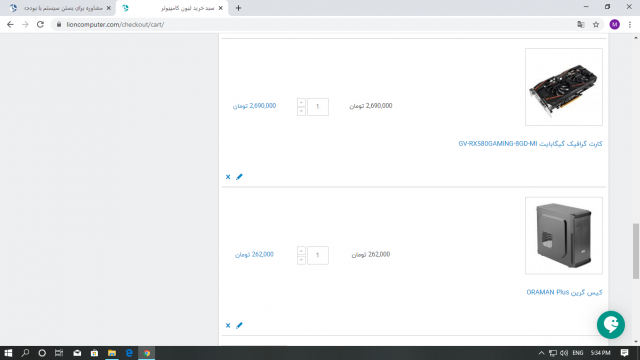Reload the cart page
The width and height of the screenshot is (640, 360).
[40, 24]
